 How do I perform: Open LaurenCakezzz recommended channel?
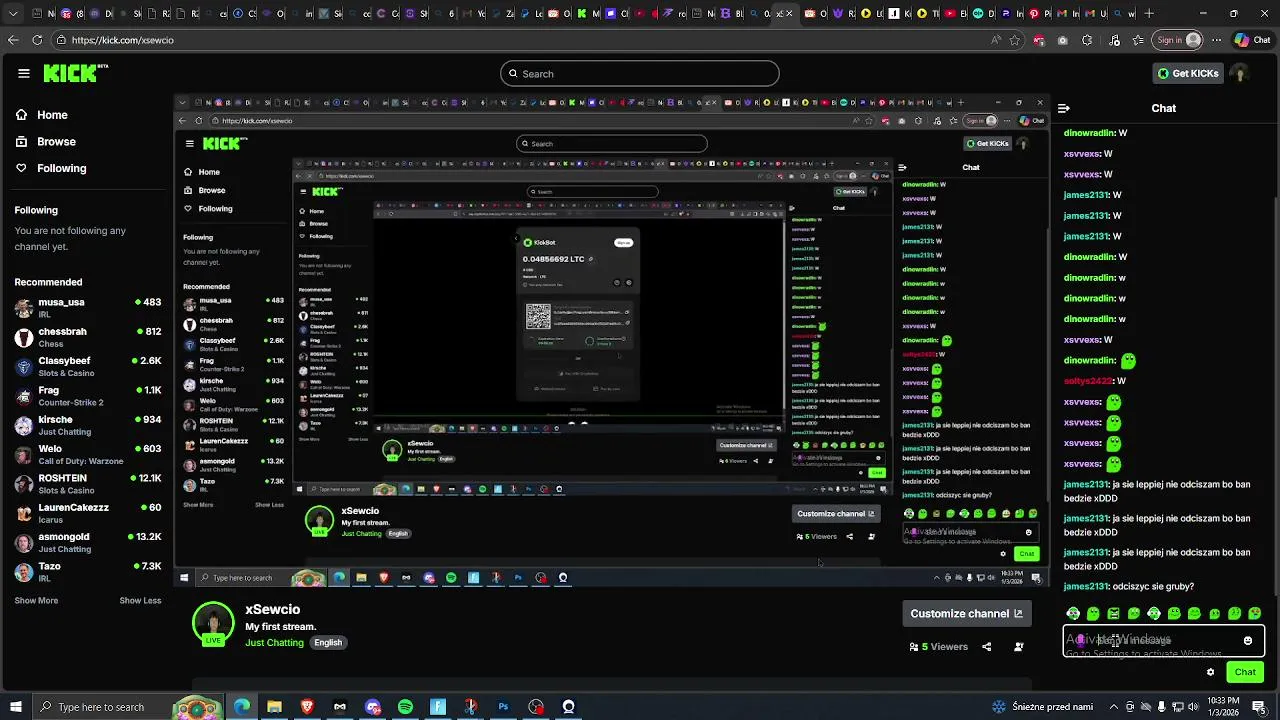(x=88, y=513)
